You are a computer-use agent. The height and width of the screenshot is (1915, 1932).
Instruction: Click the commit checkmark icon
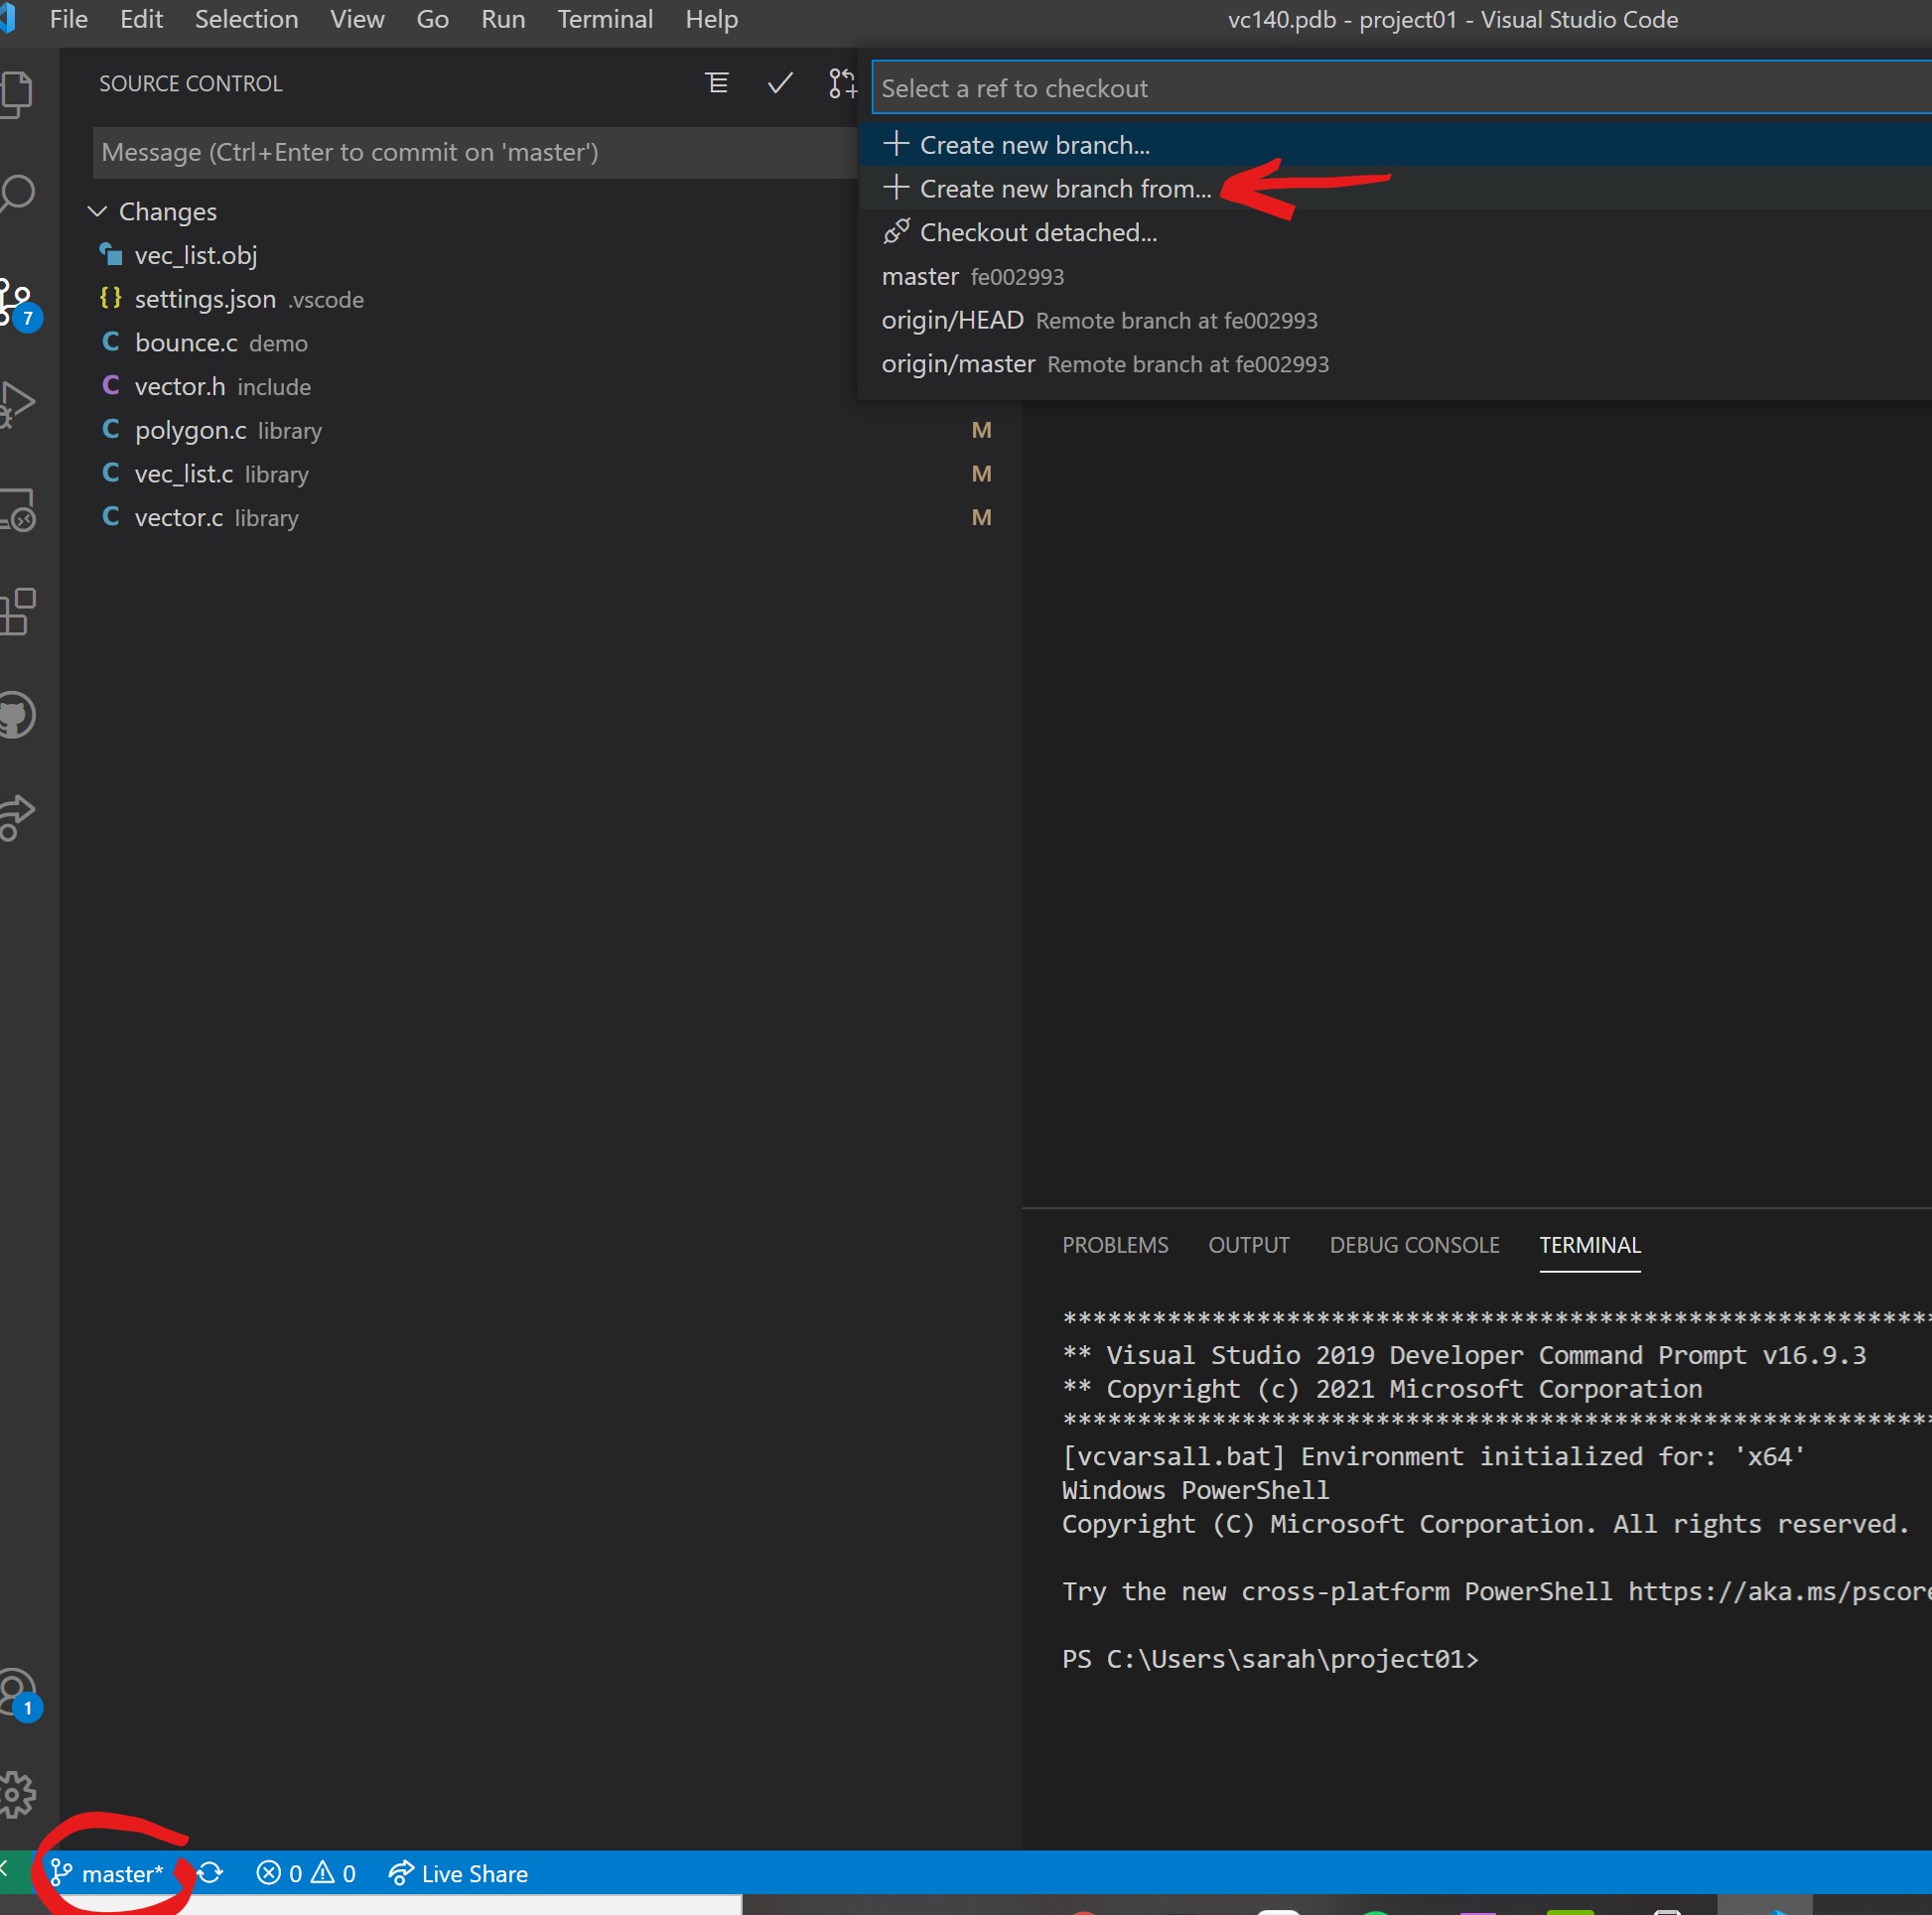[x=776, y=82]
